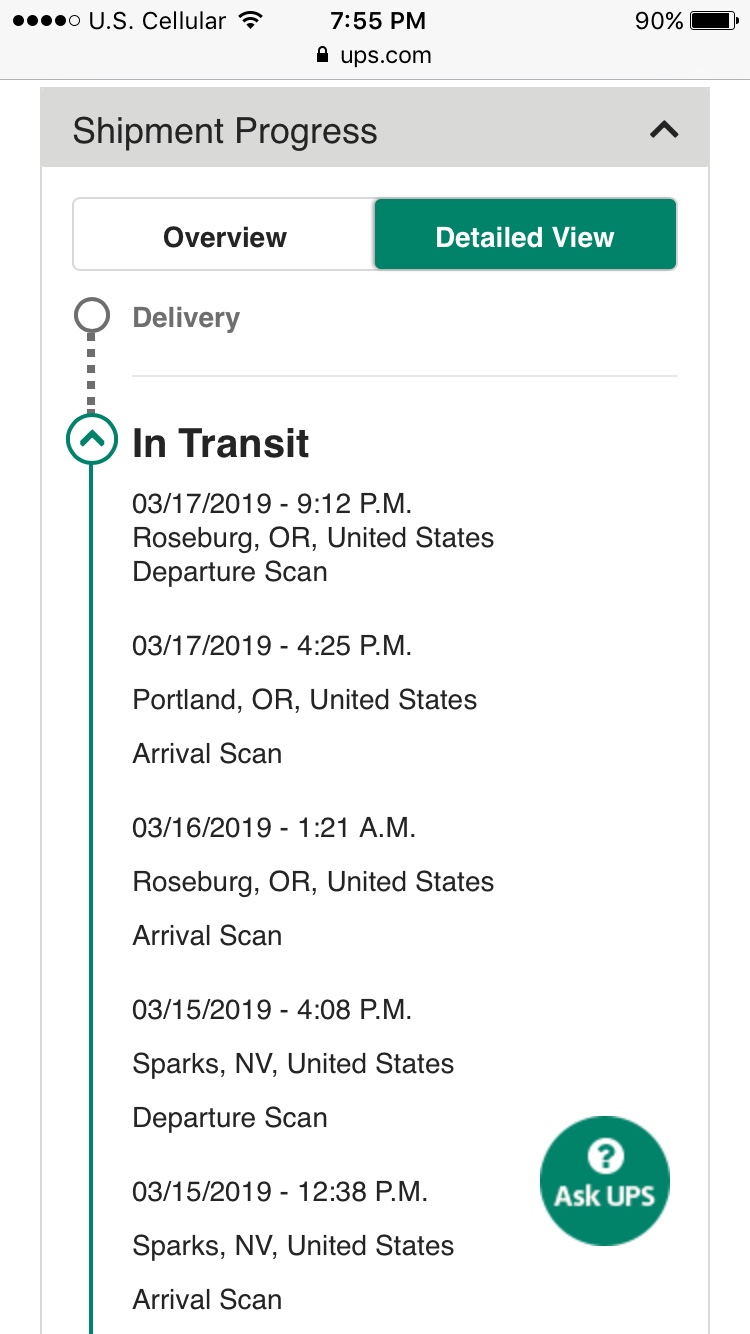Open the Ask UPS help button
The image size is (750, 1334).
tap(604, 1180)
